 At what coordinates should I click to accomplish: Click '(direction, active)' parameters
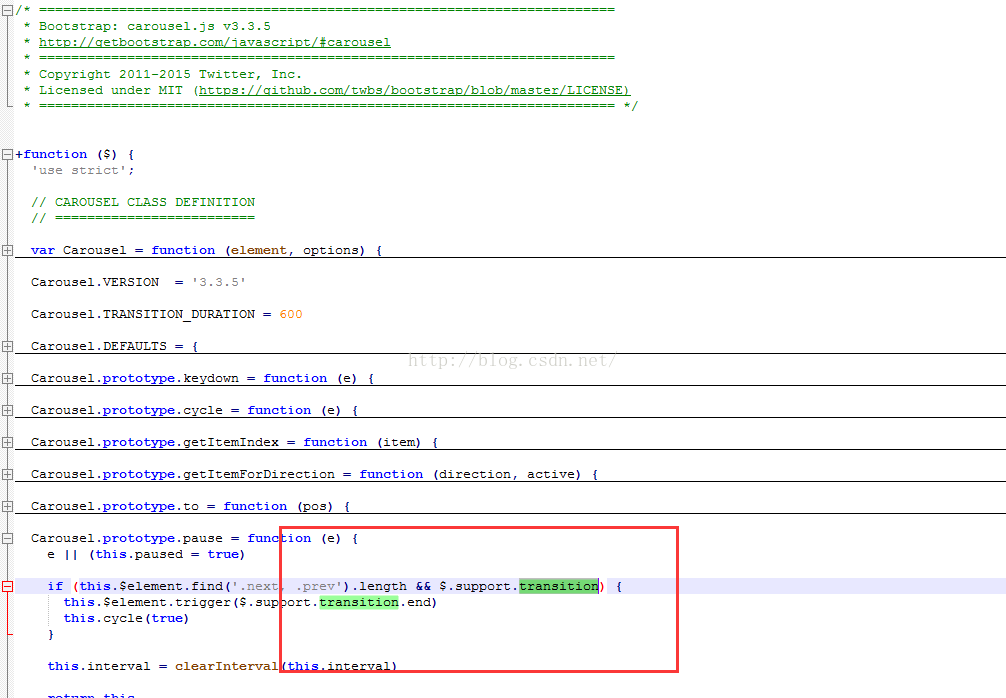point(507,474)
